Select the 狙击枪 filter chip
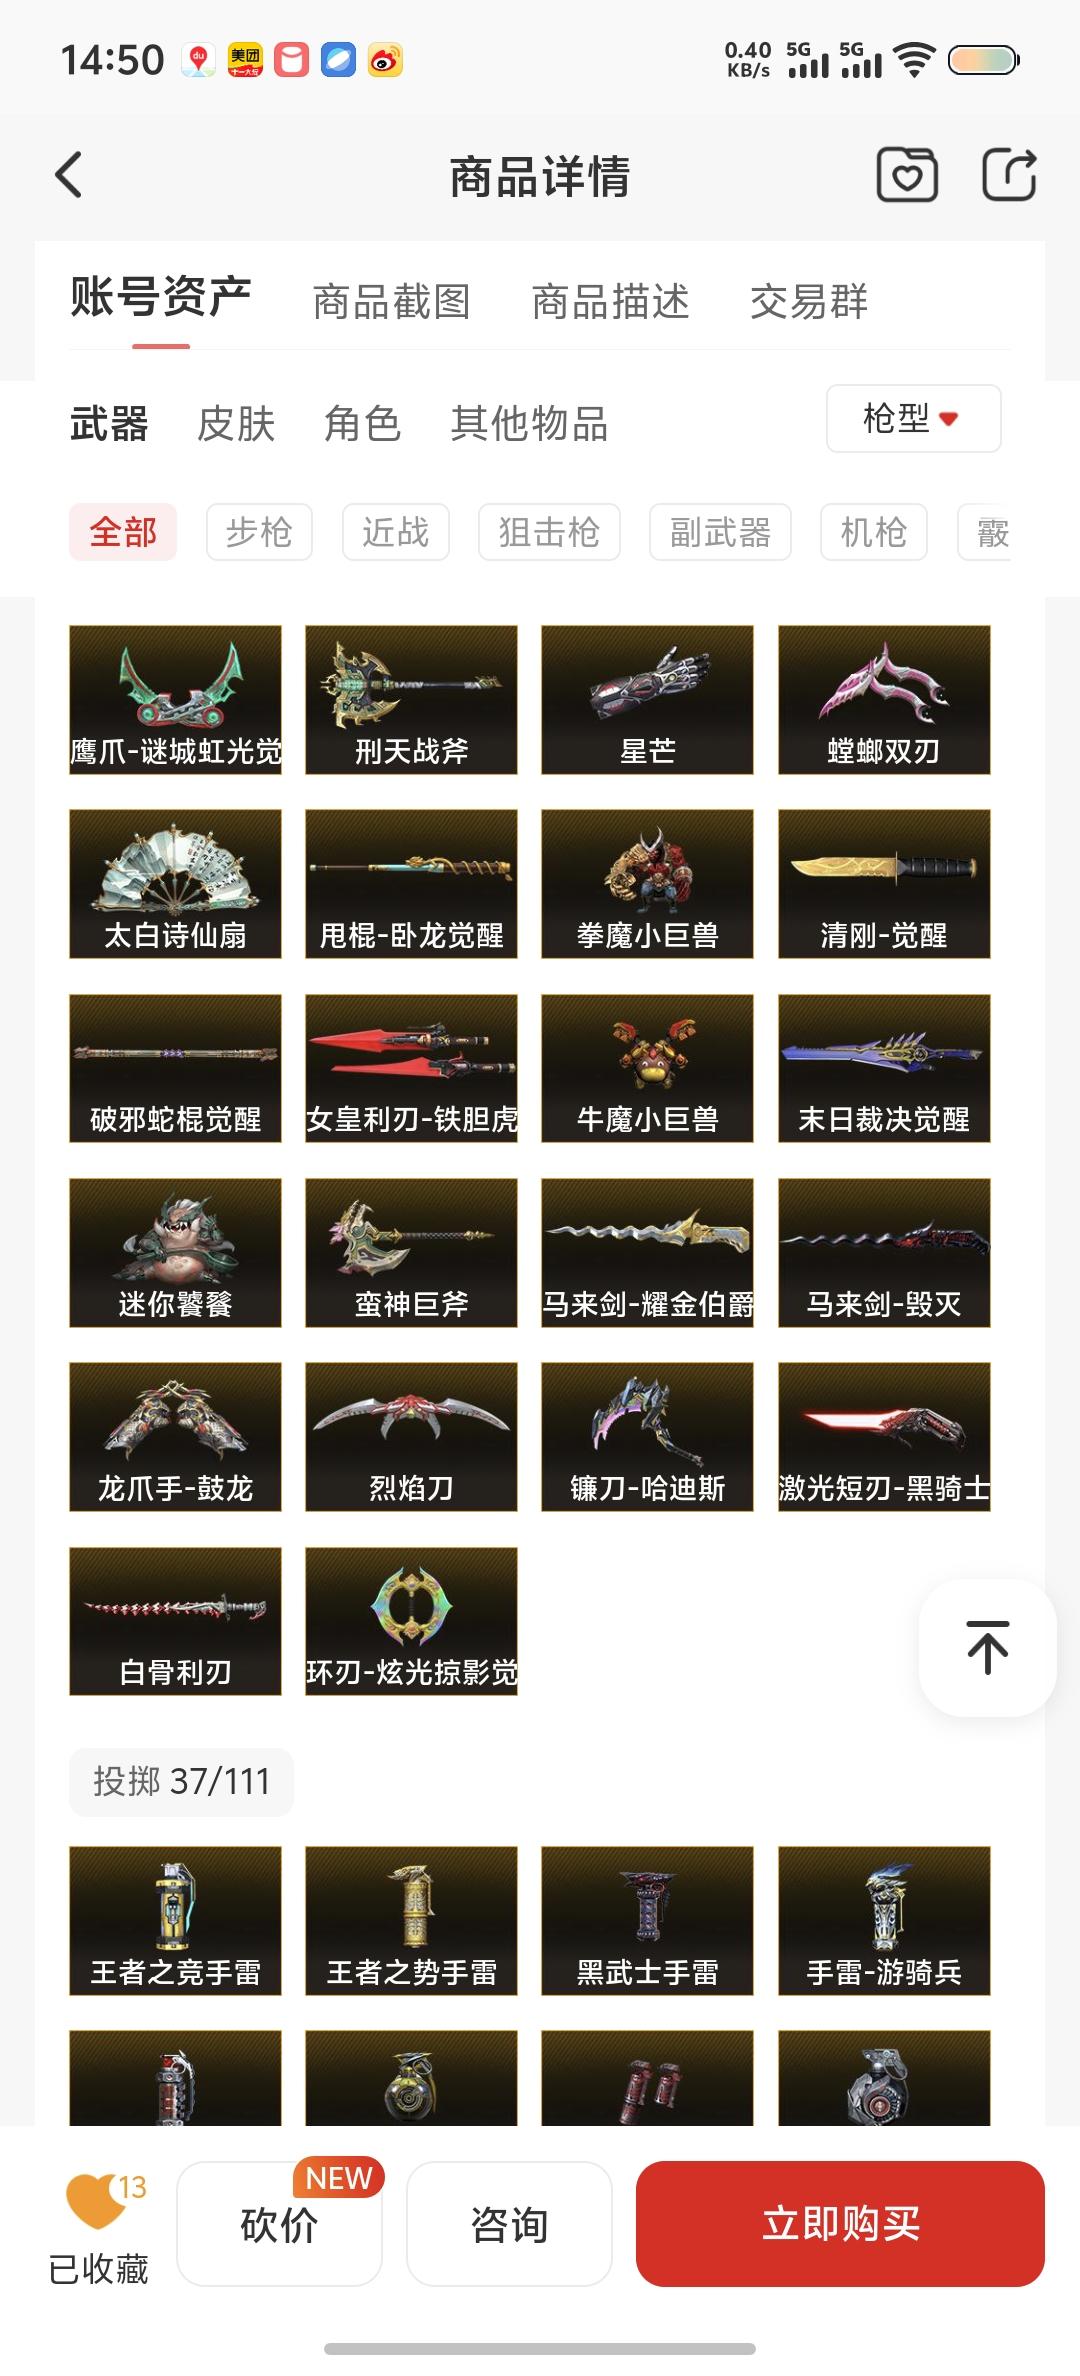 click(x=549, y=532)
